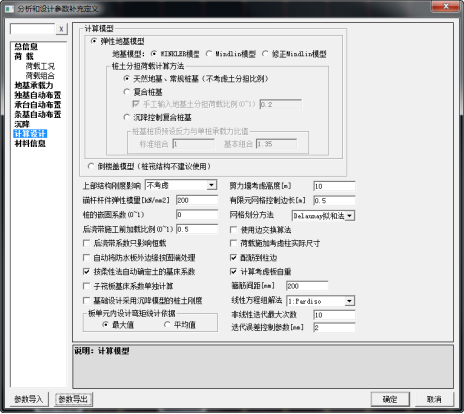
Task: Click the 参数导入 button
Action: [29, 399]
